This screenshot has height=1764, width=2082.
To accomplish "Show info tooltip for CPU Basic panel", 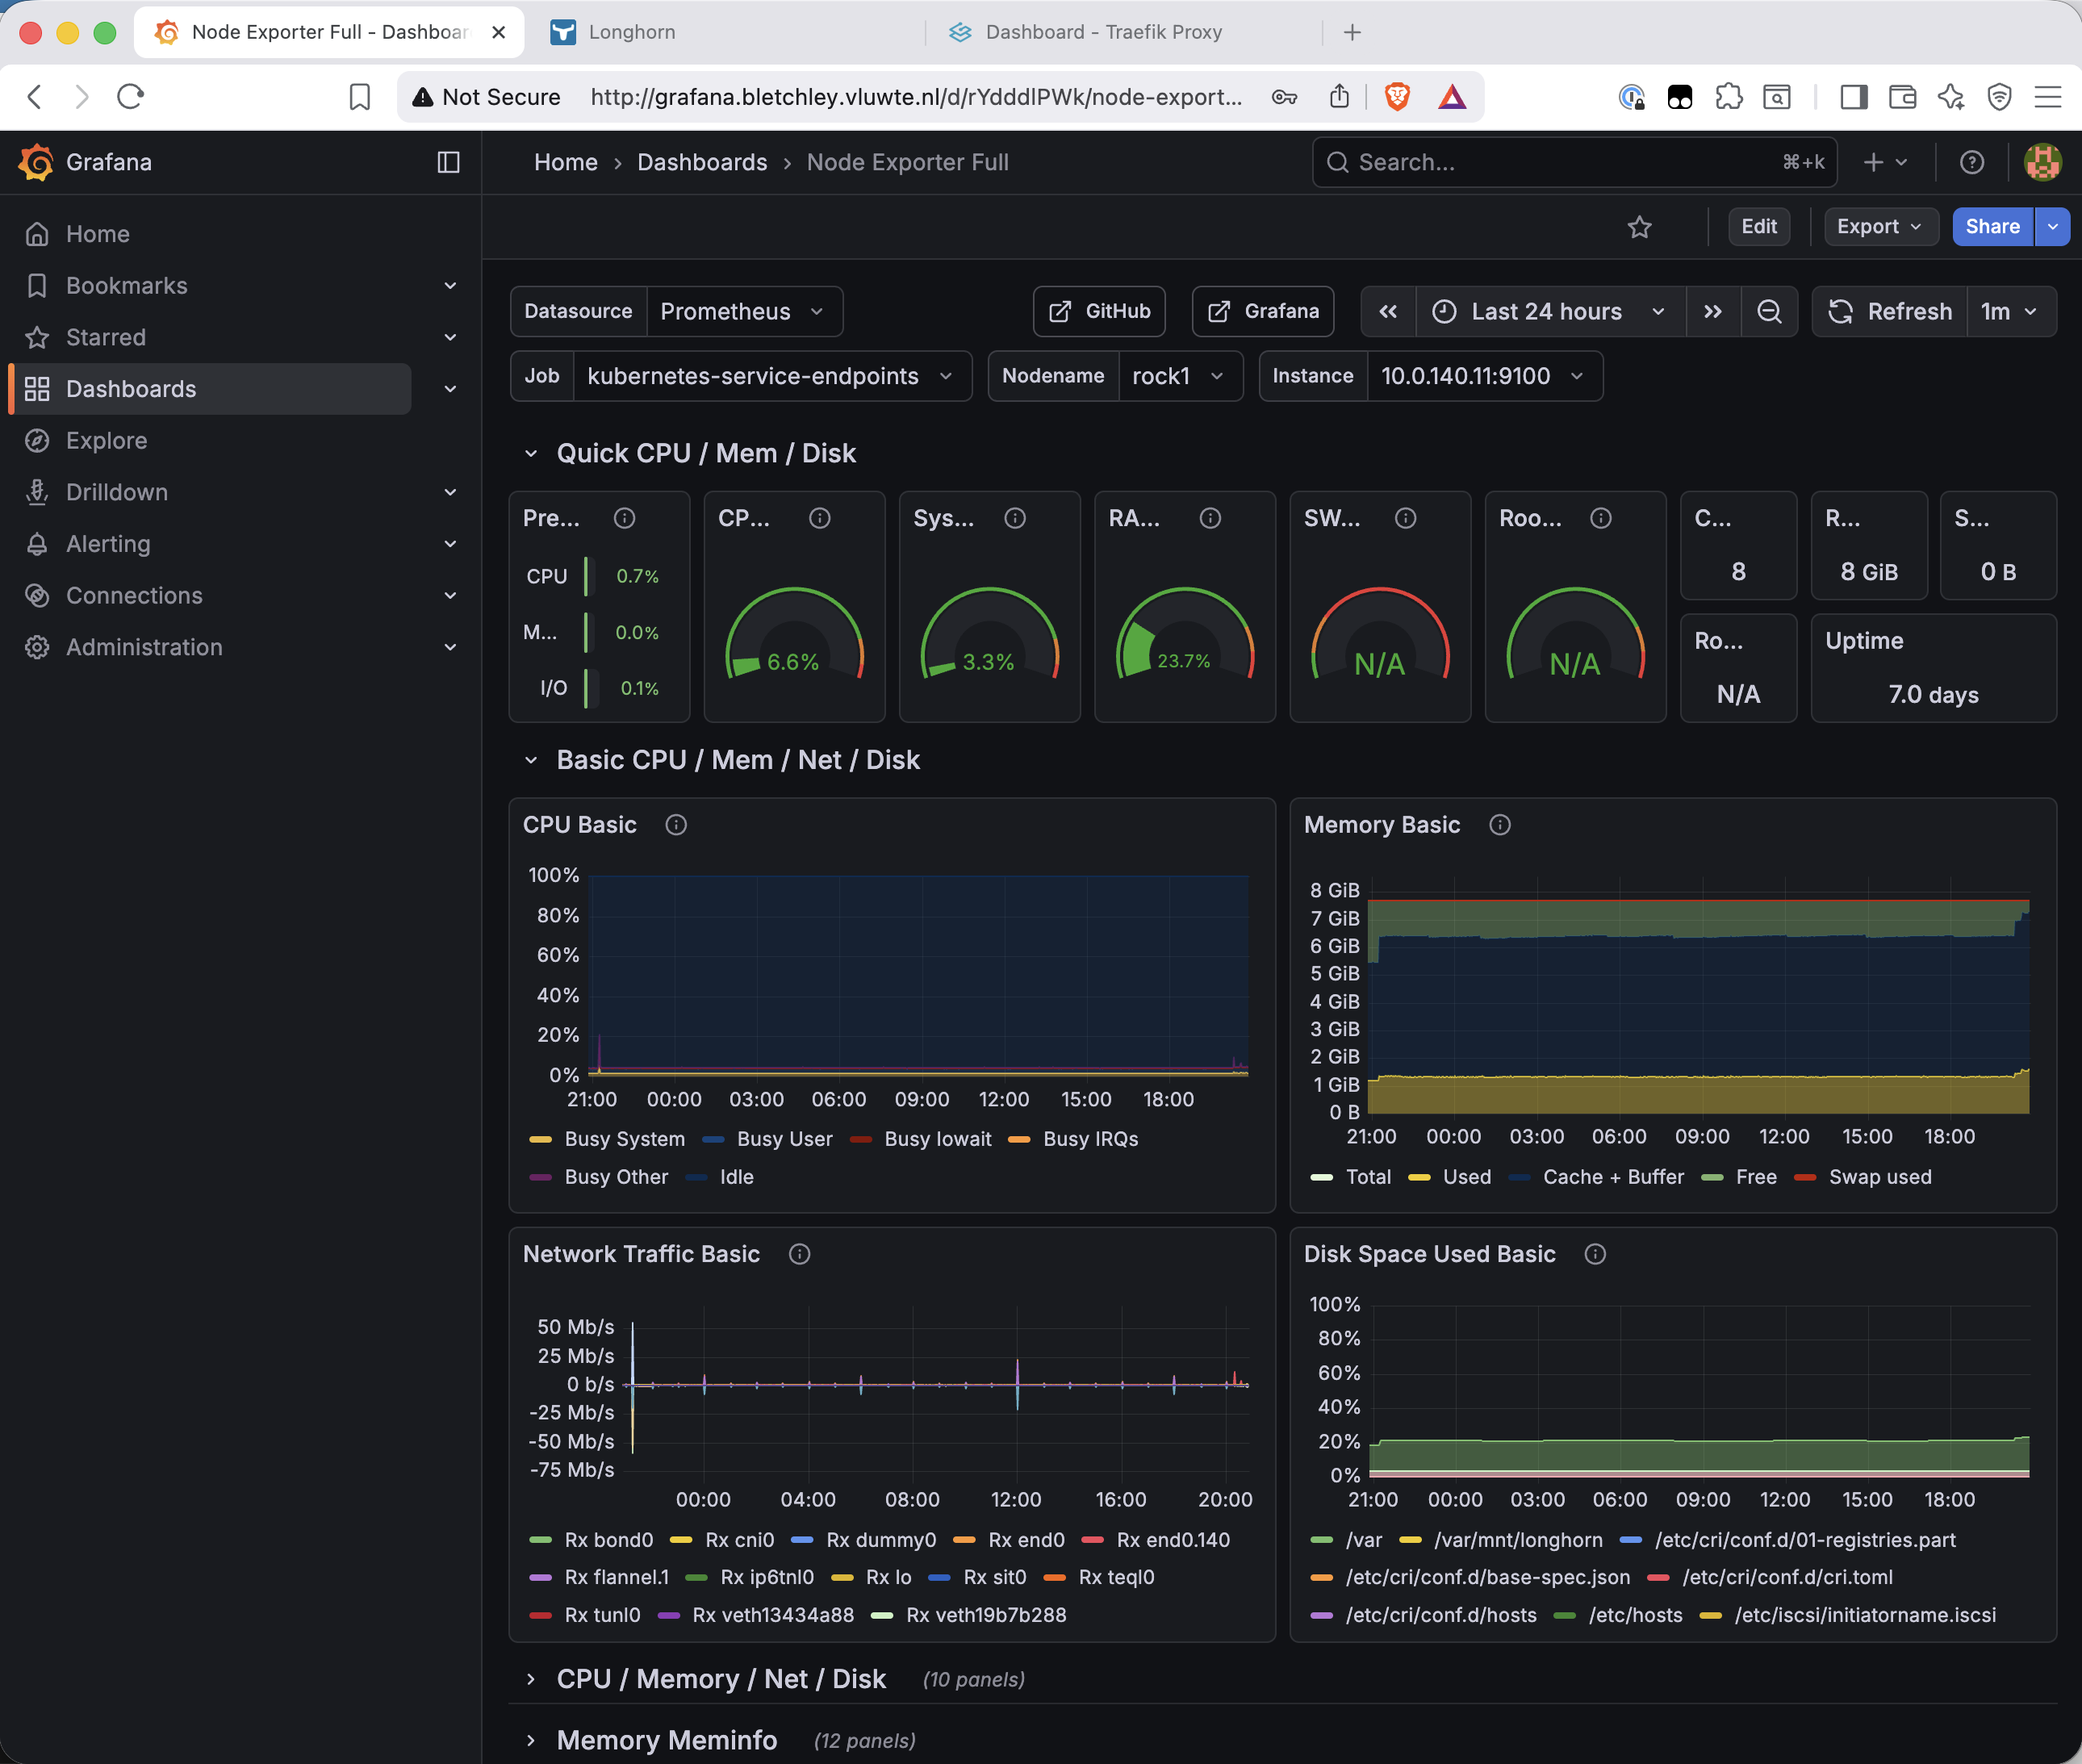I will pyautogui.click(x=675, y=824).
